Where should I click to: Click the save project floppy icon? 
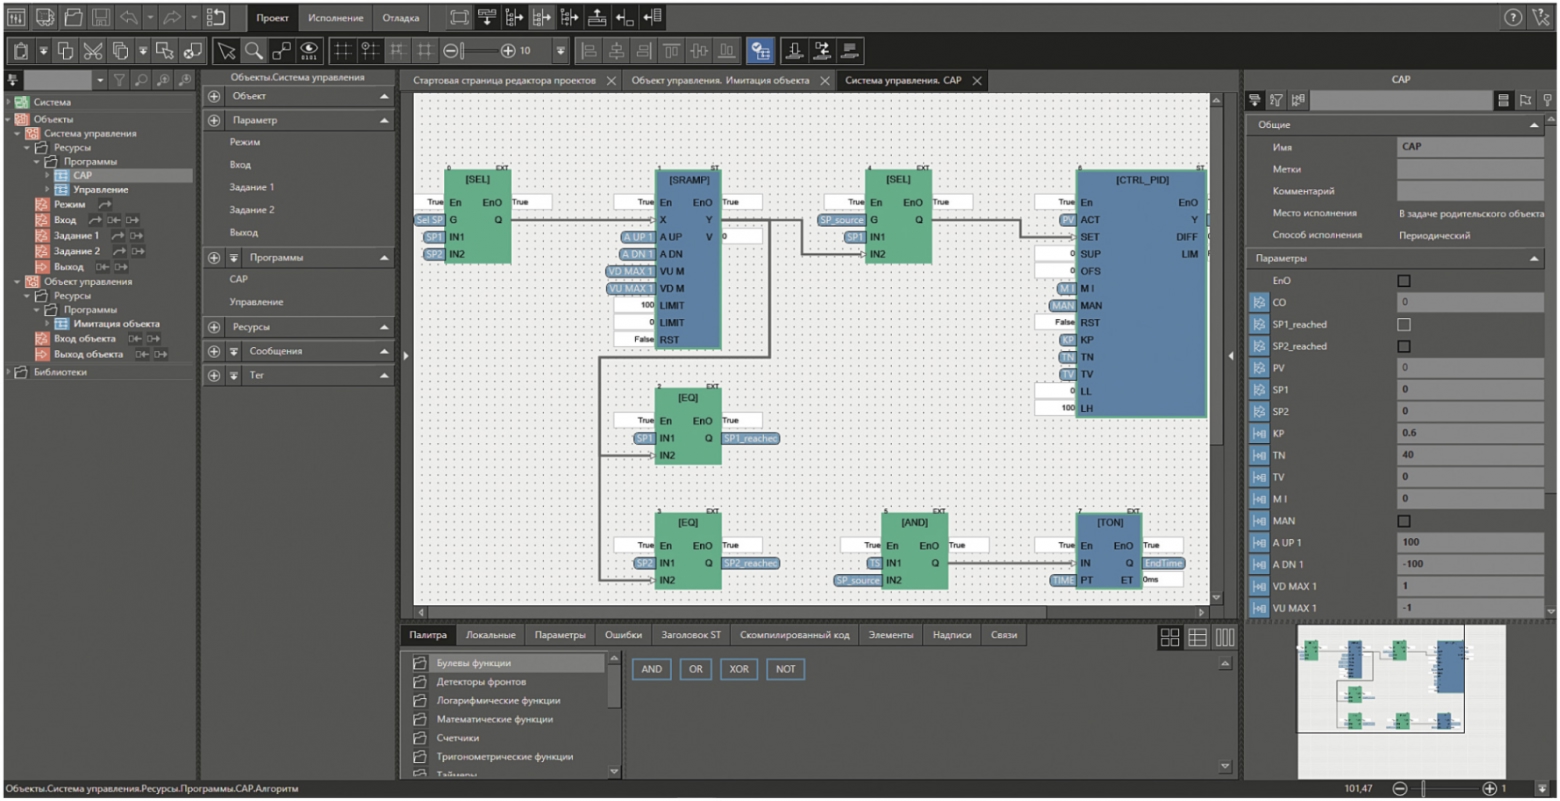101,17
